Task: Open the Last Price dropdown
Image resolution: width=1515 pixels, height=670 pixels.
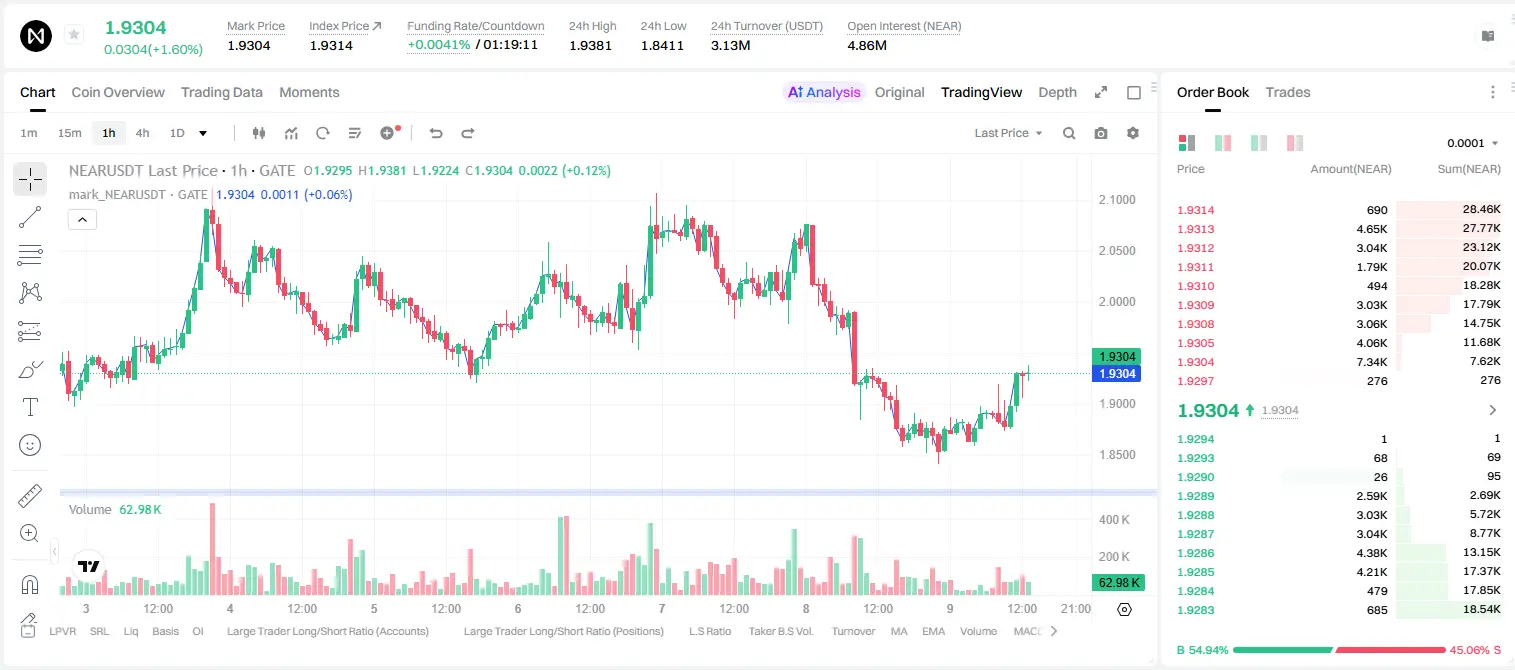Action: tap(1008, 133)
